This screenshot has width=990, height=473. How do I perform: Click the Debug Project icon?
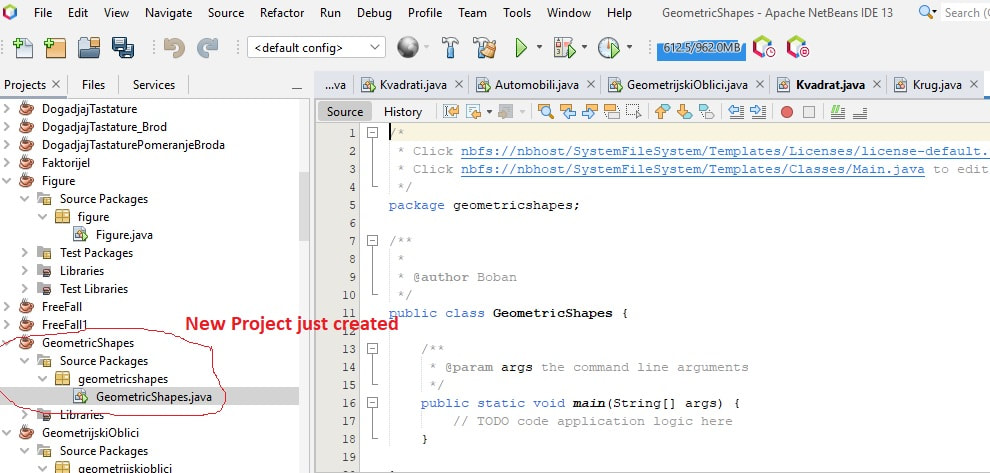click(564, 47)
